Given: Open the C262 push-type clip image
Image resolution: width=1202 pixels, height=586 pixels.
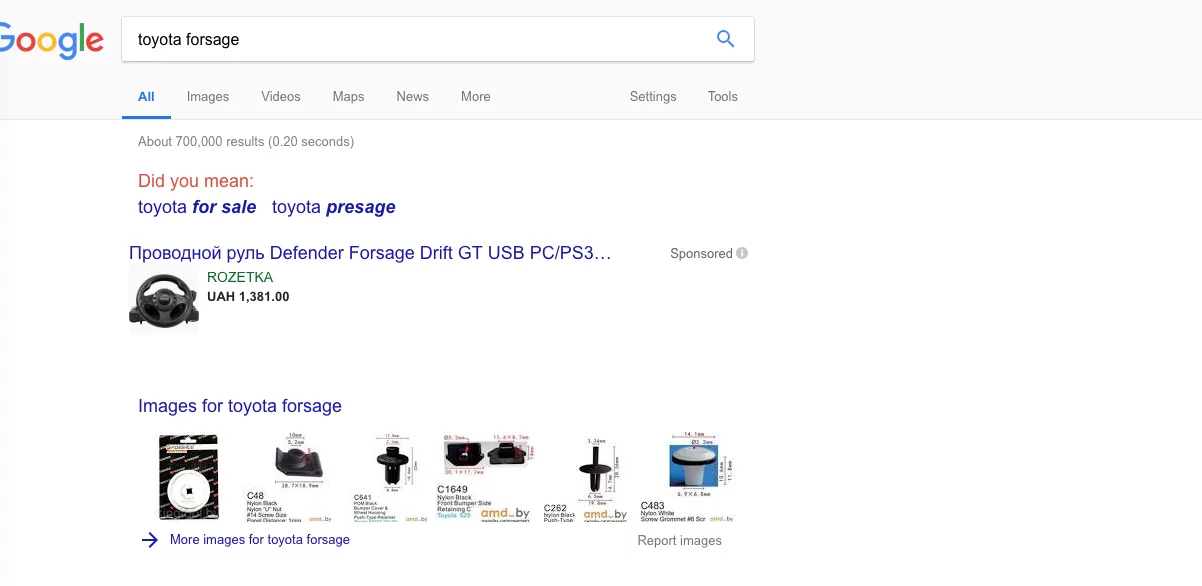Looking at the screenshot, I should 587,477.
